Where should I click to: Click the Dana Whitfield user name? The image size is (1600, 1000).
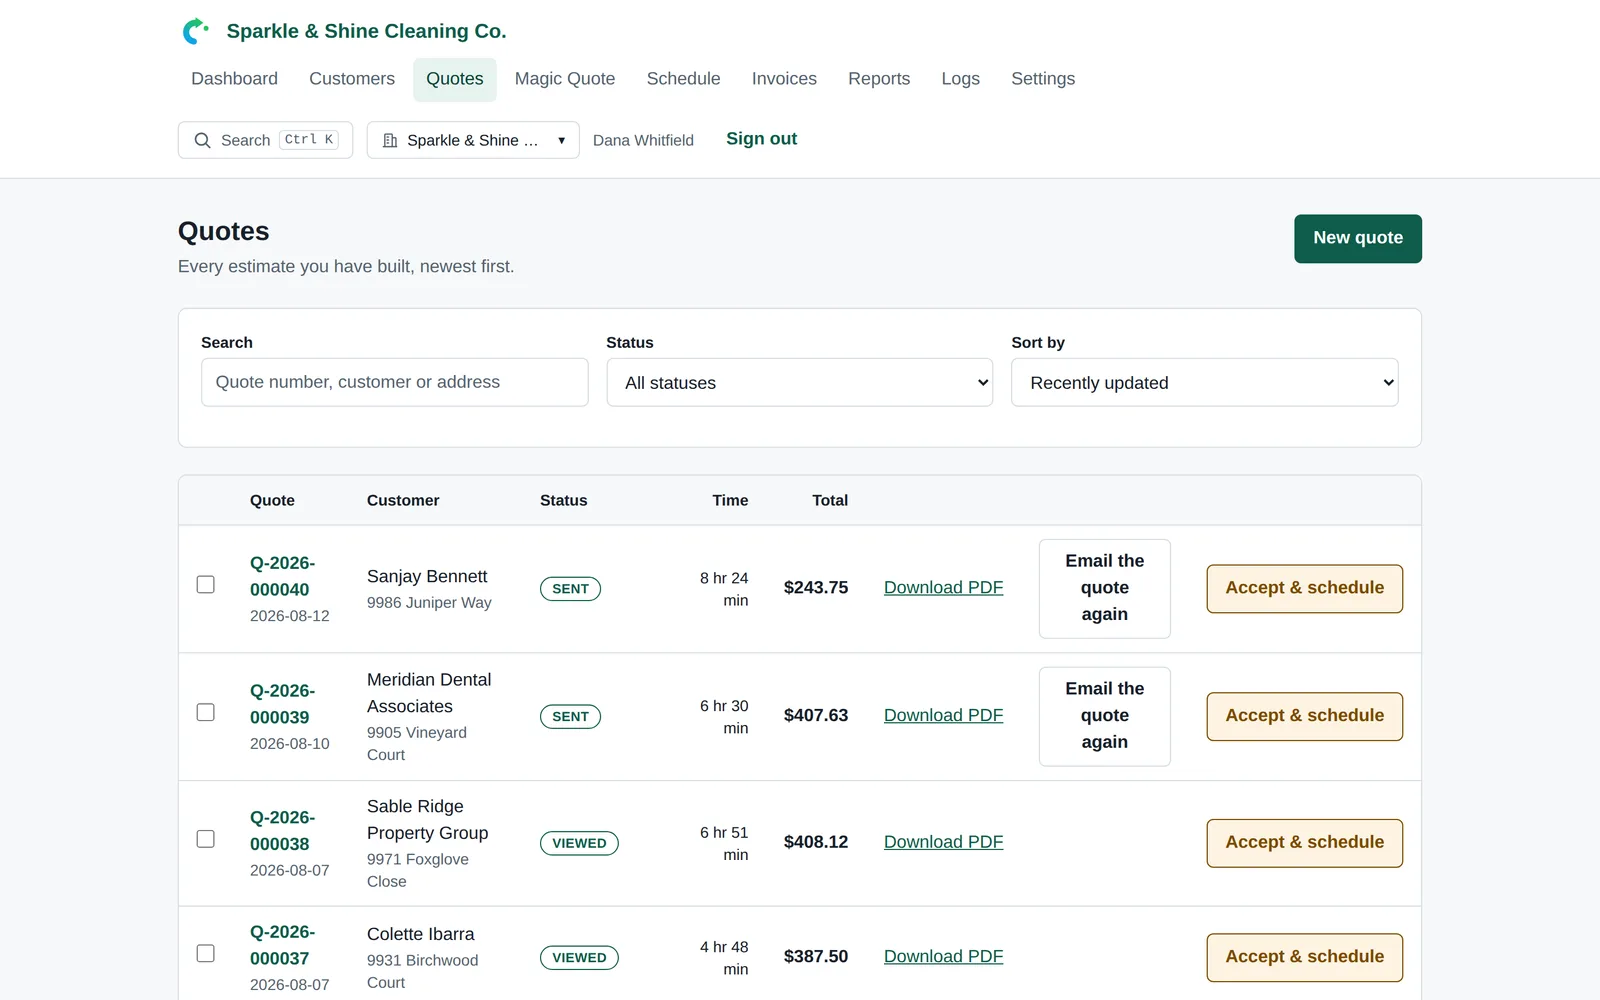[x=643, y=140]
